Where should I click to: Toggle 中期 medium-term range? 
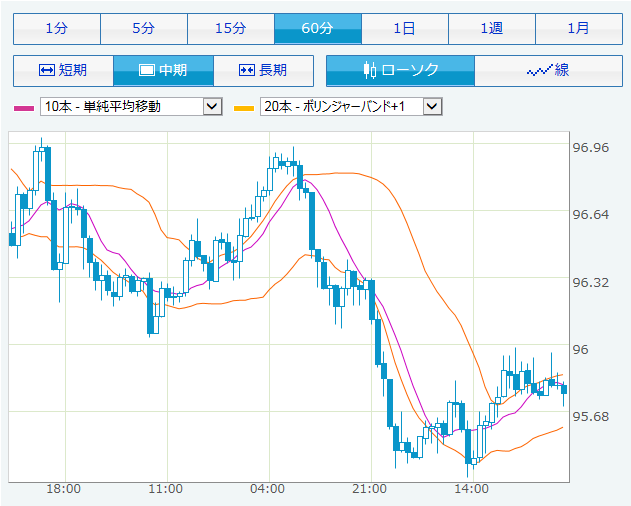point(163,71)
